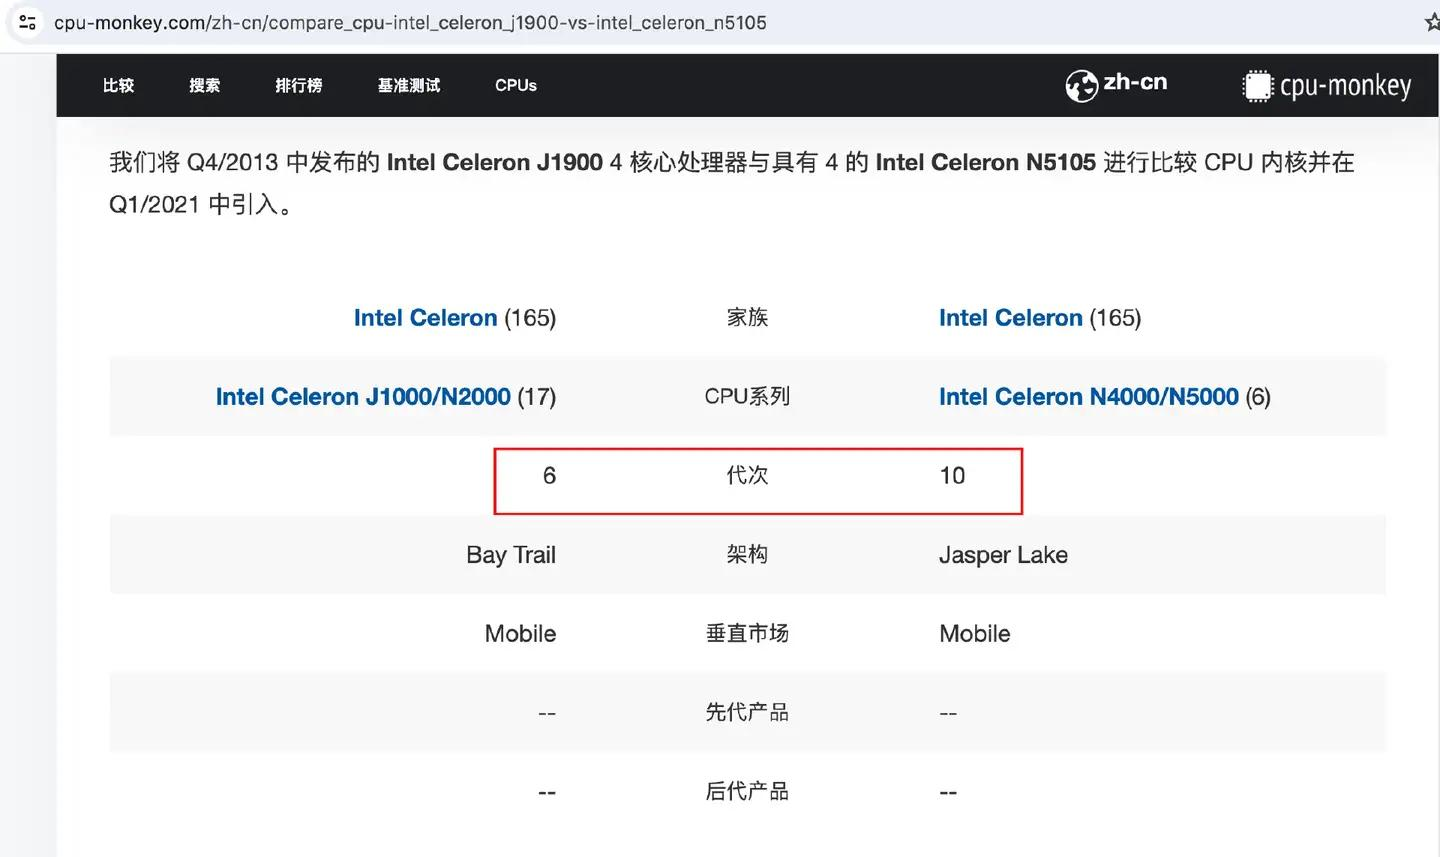Click the Jasper Lake architecture cell

pyautogui.click(x=1003, y=555)
